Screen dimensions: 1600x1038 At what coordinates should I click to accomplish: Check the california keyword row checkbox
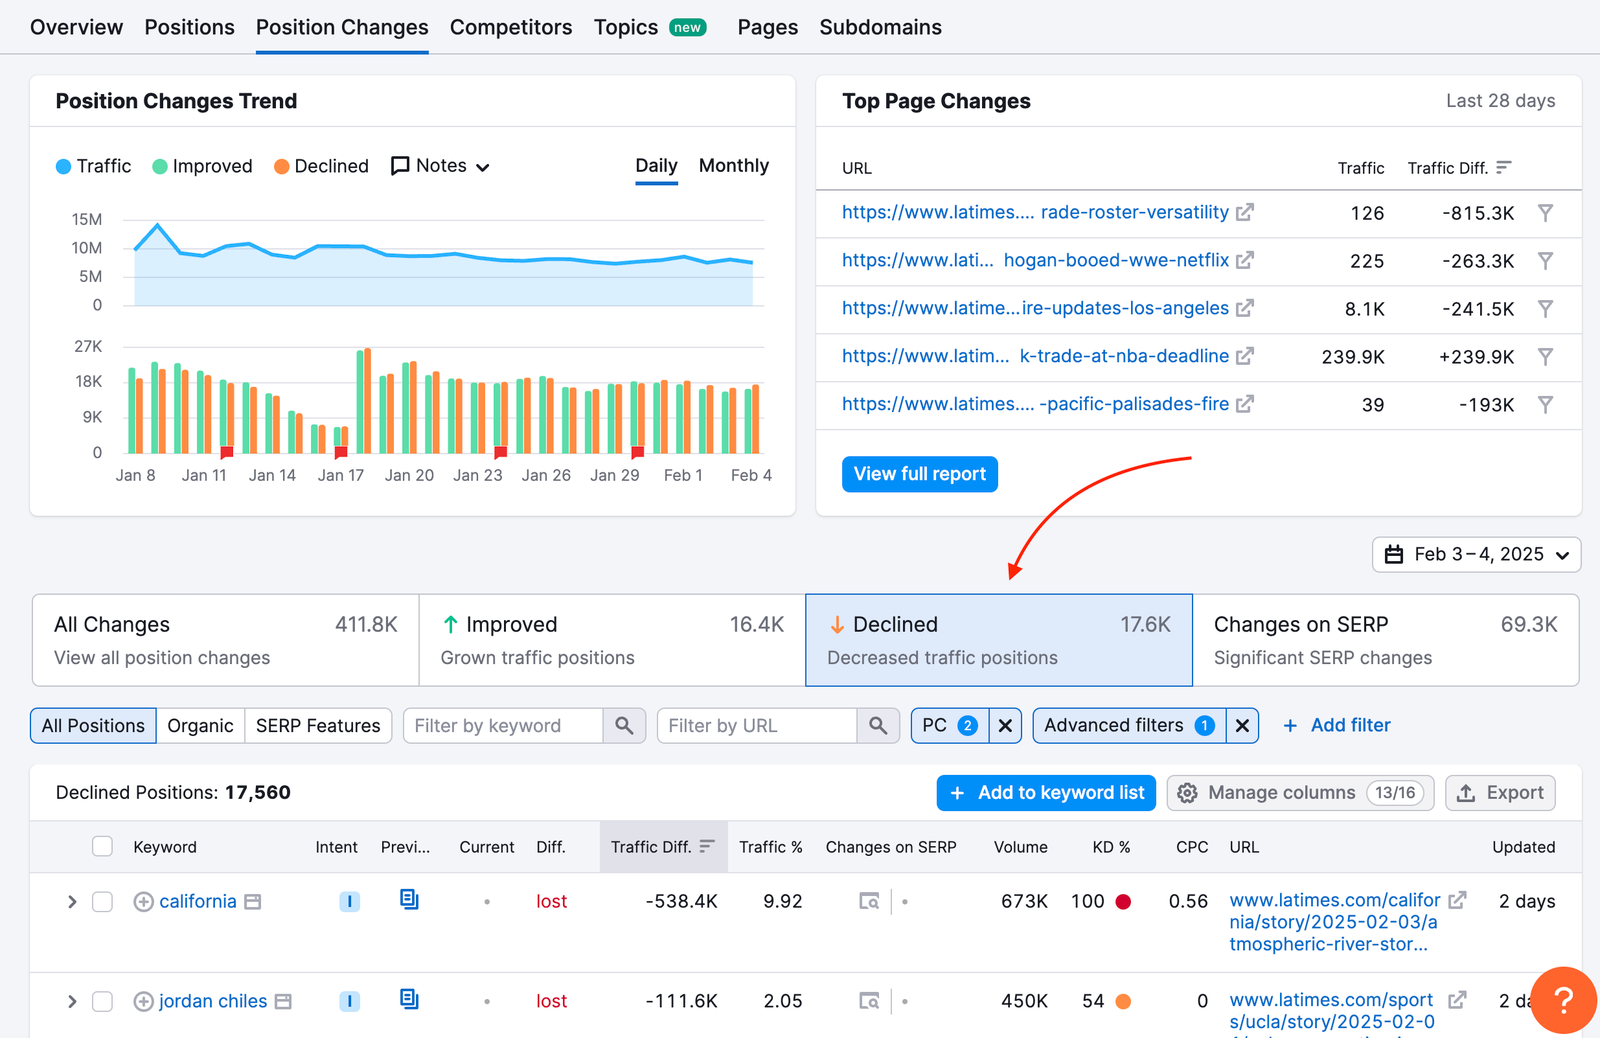coord(102,902)
